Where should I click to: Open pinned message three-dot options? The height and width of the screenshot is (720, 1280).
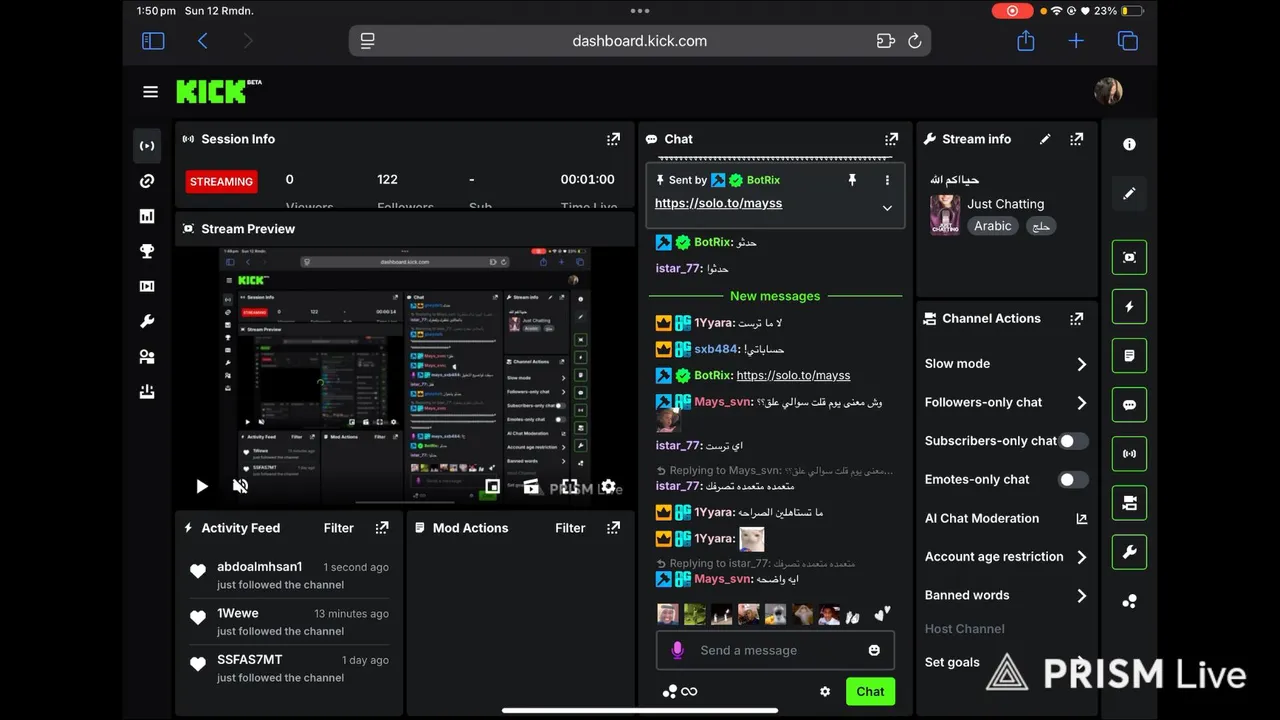887,180
